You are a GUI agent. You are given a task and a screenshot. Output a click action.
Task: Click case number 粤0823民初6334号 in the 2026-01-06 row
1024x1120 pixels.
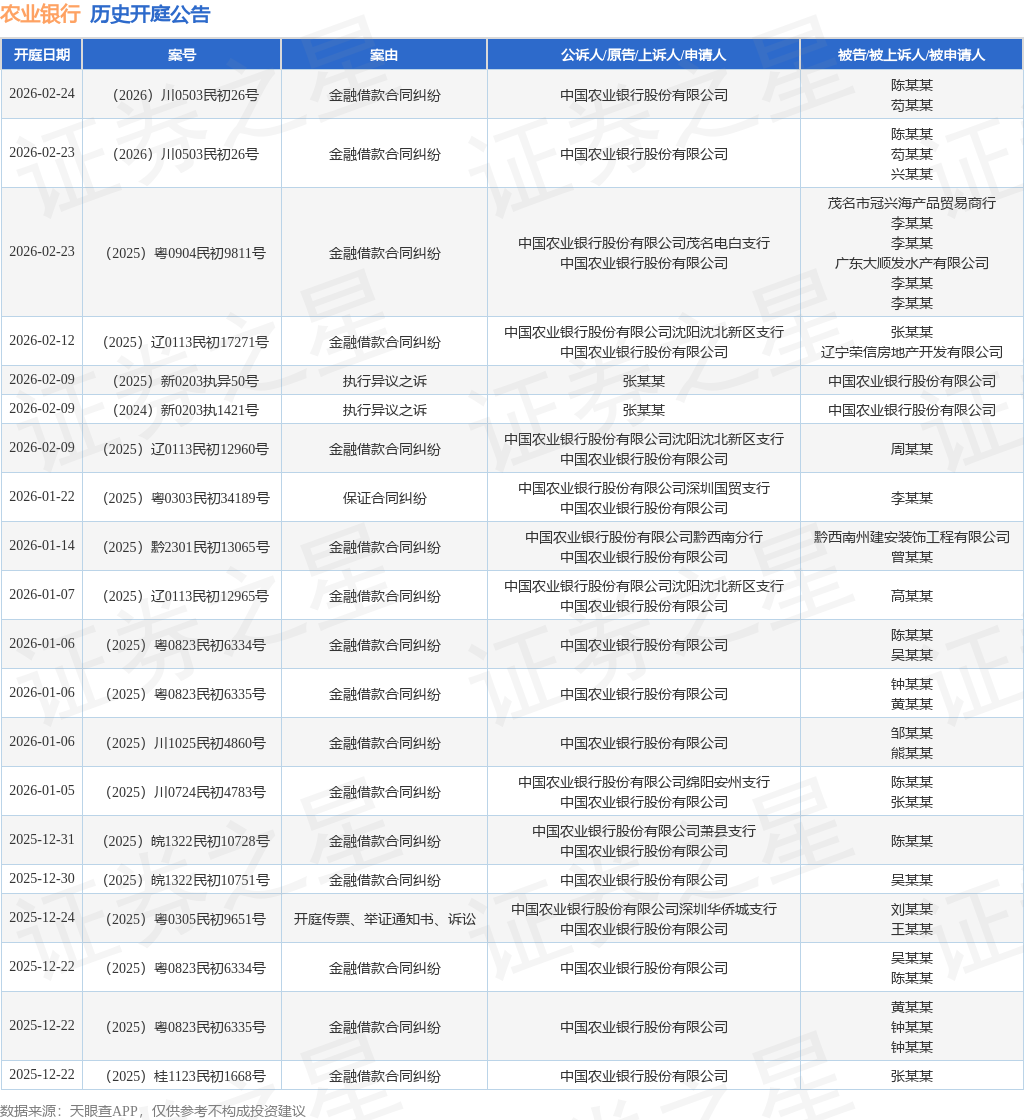186,645
